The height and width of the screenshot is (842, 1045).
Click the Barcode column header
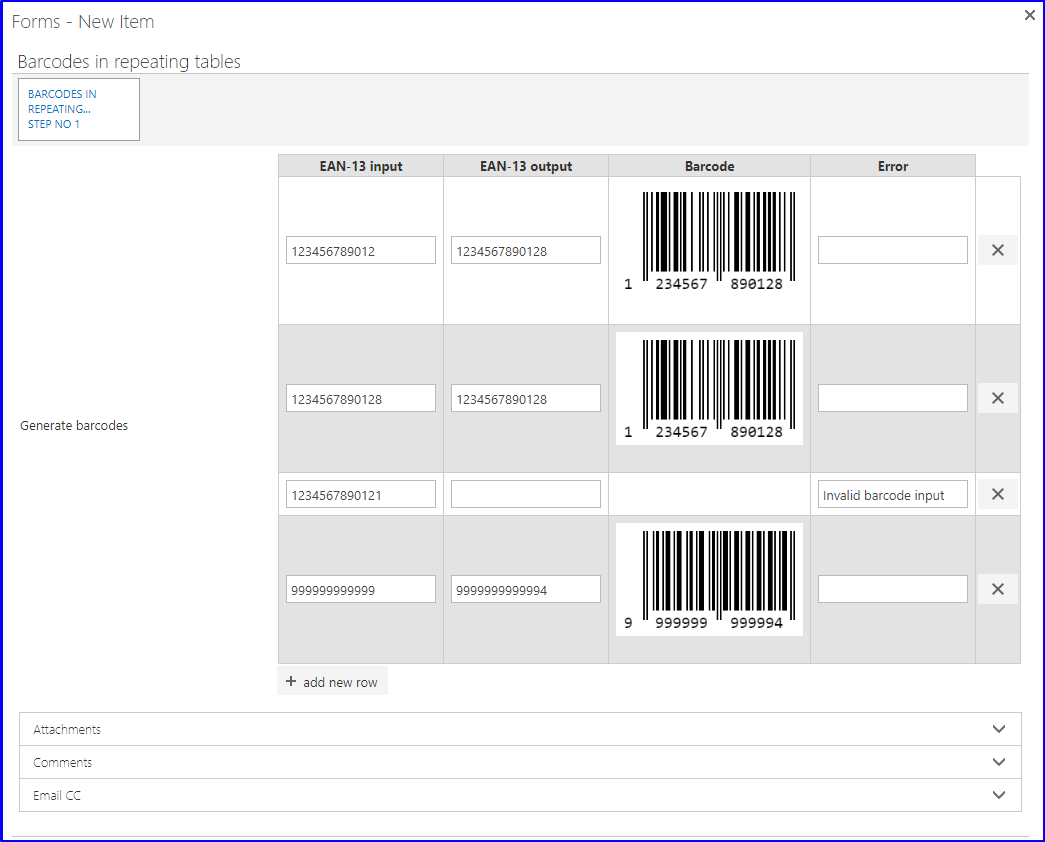point(710,166)
